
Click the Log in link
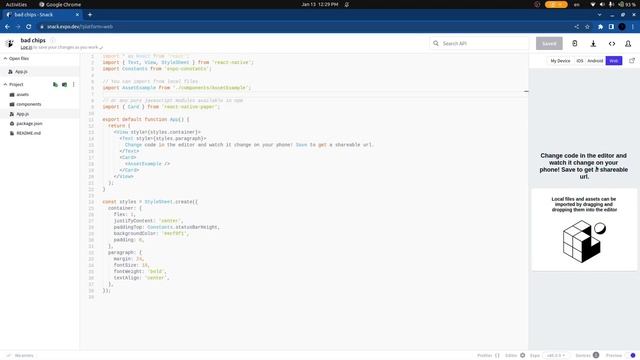[26, 47]
